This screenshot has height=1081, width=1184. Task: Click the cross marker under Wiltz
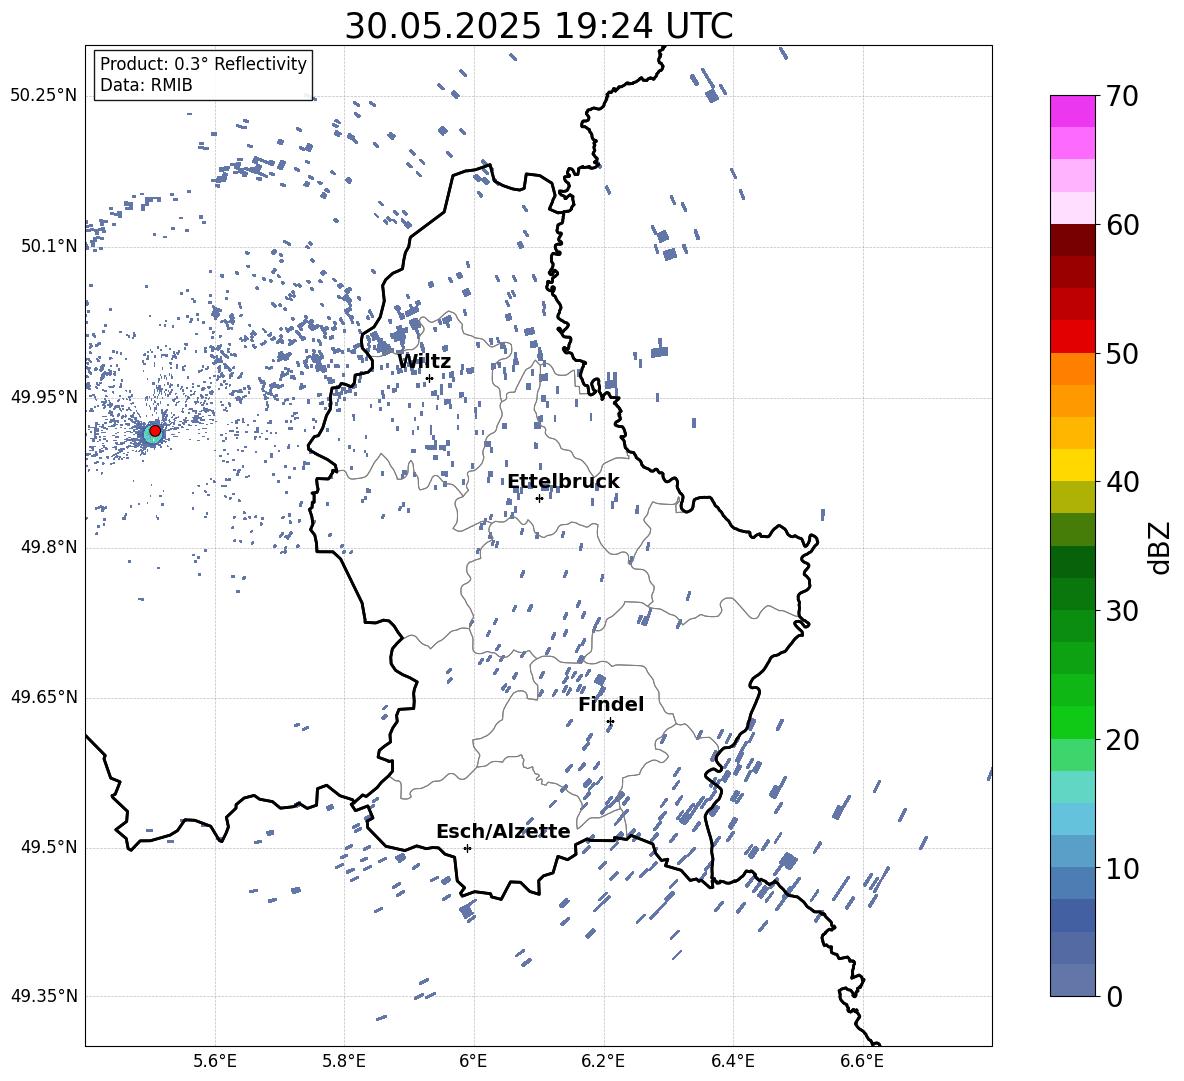coord(429,378)
